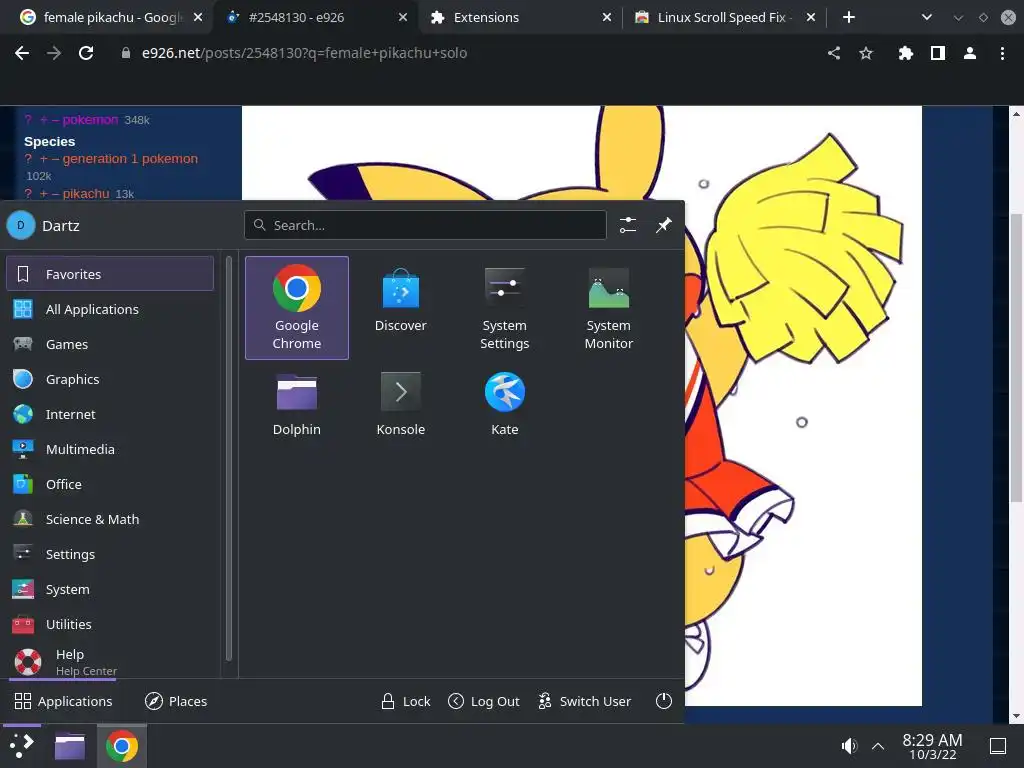This screenshot has height=768, width=1024.
Task: Click the address bar URL
Action: tap(304, 53)
